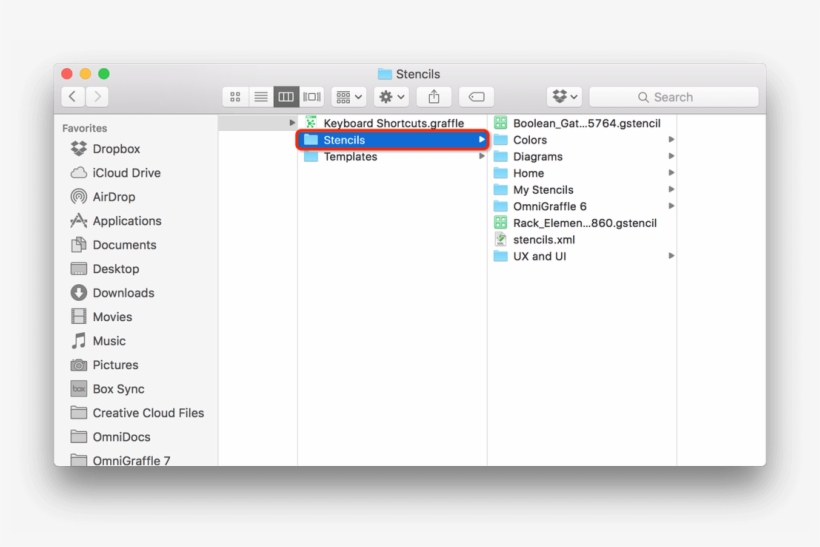Expand the OmniGraffle 6 folder arrow

671,206
